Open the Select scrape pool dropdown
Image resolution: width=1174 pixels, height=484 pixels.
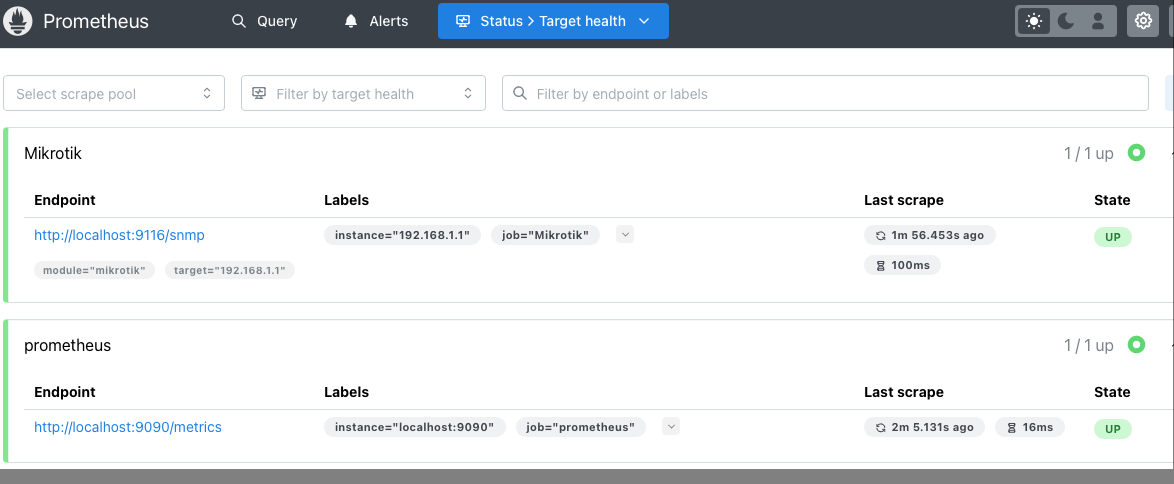pos(114,94)
